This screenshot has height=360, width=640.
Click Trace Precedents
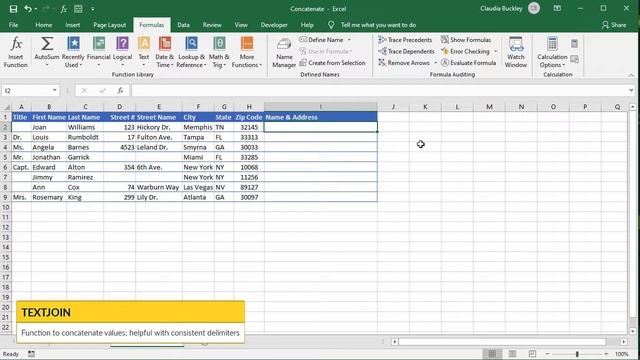[405, 40]
